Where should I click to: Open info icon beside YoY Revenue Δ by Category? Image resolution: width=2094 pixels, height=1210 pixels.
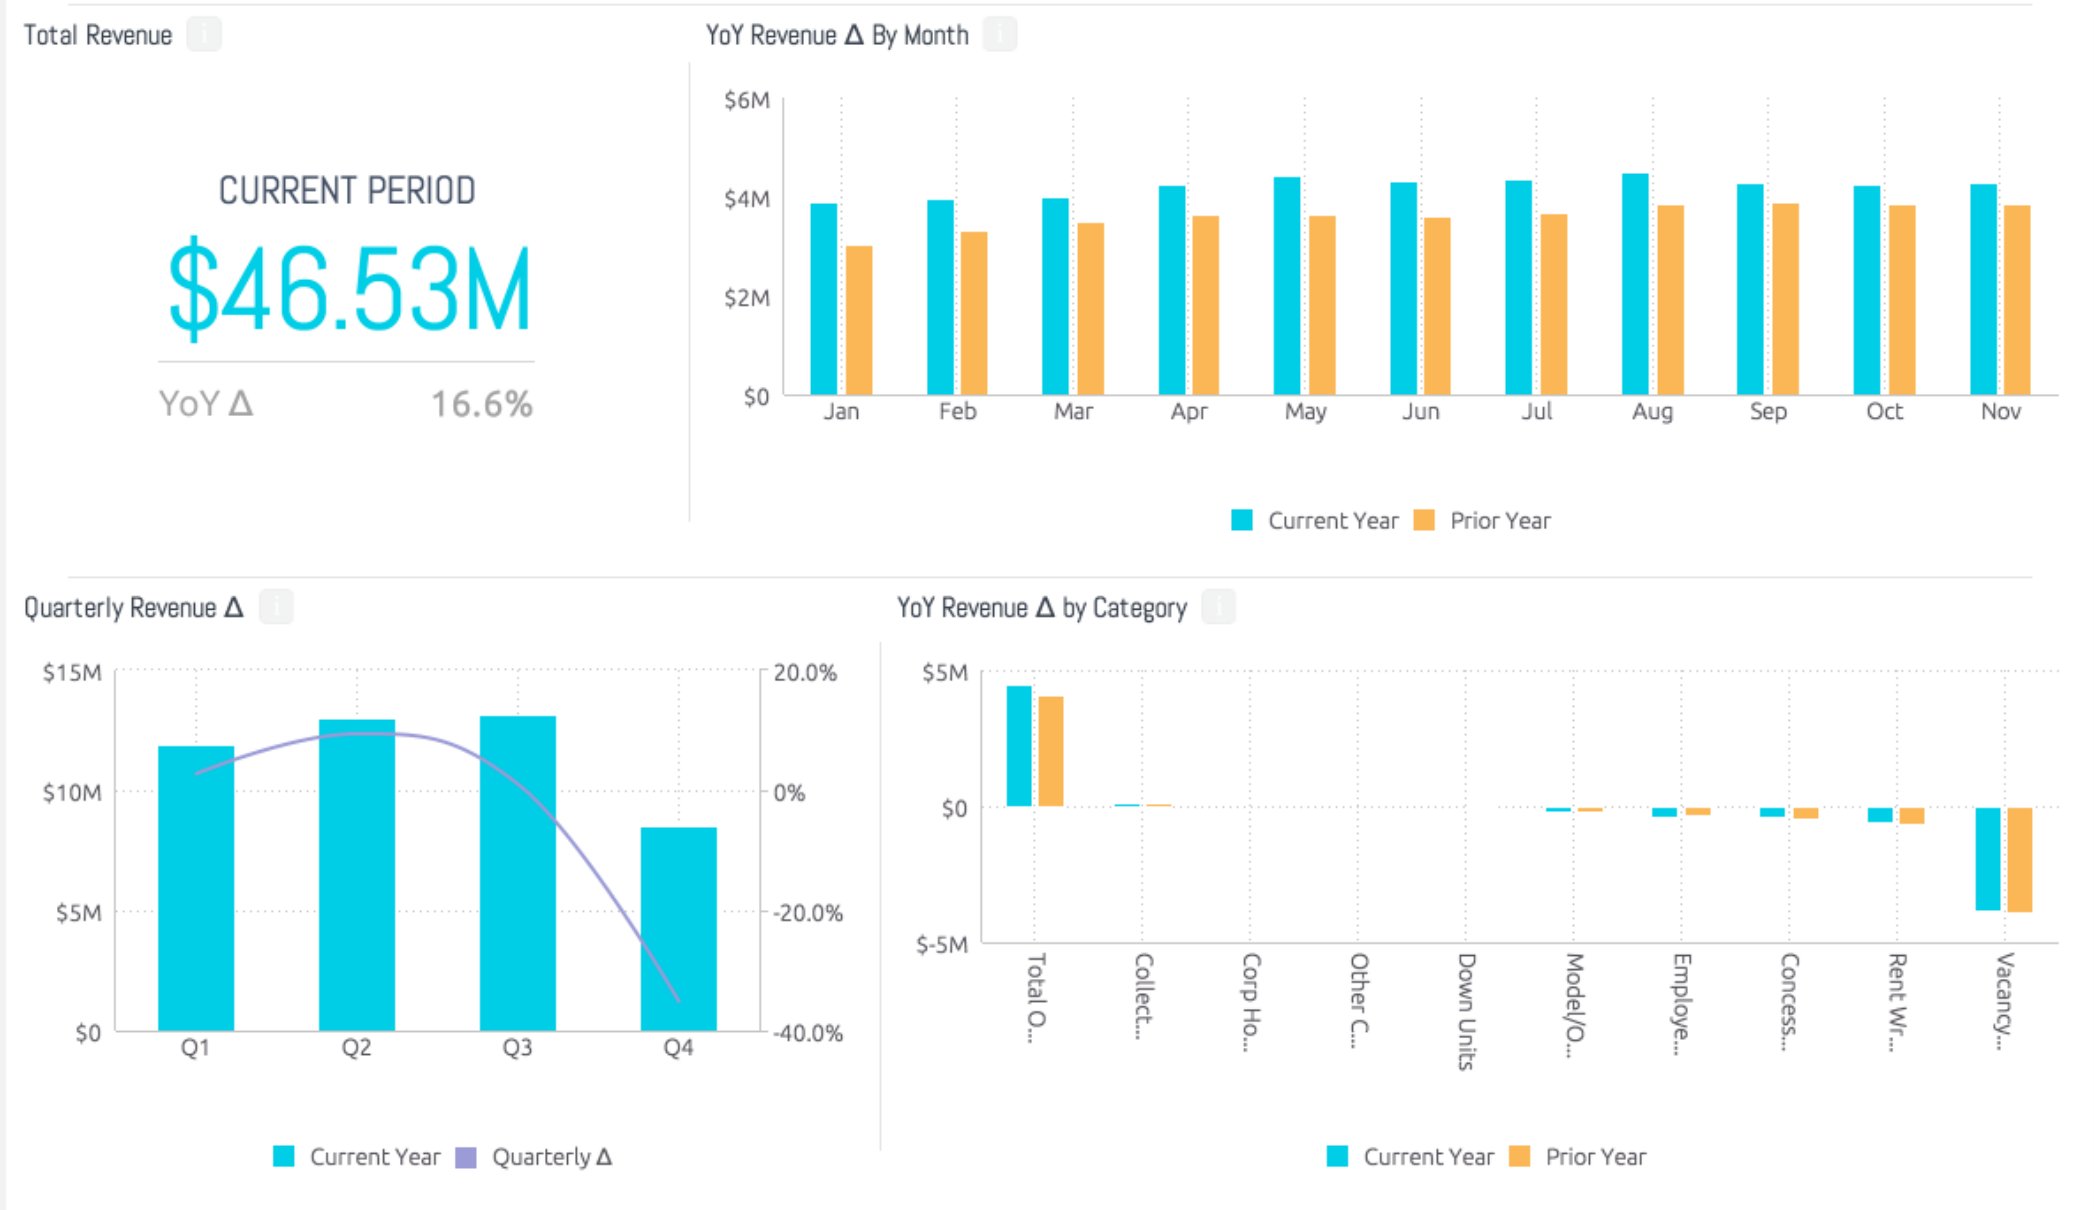point(1218,607)
